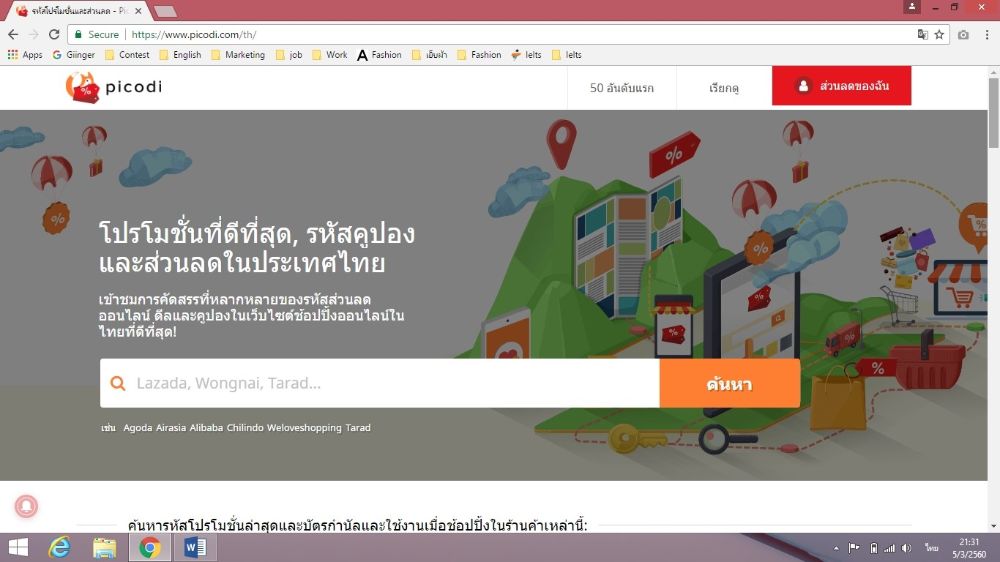Open the Chrome three-dot menu
The width and height of the screenshot is (1000, 562).
(986, 34)
